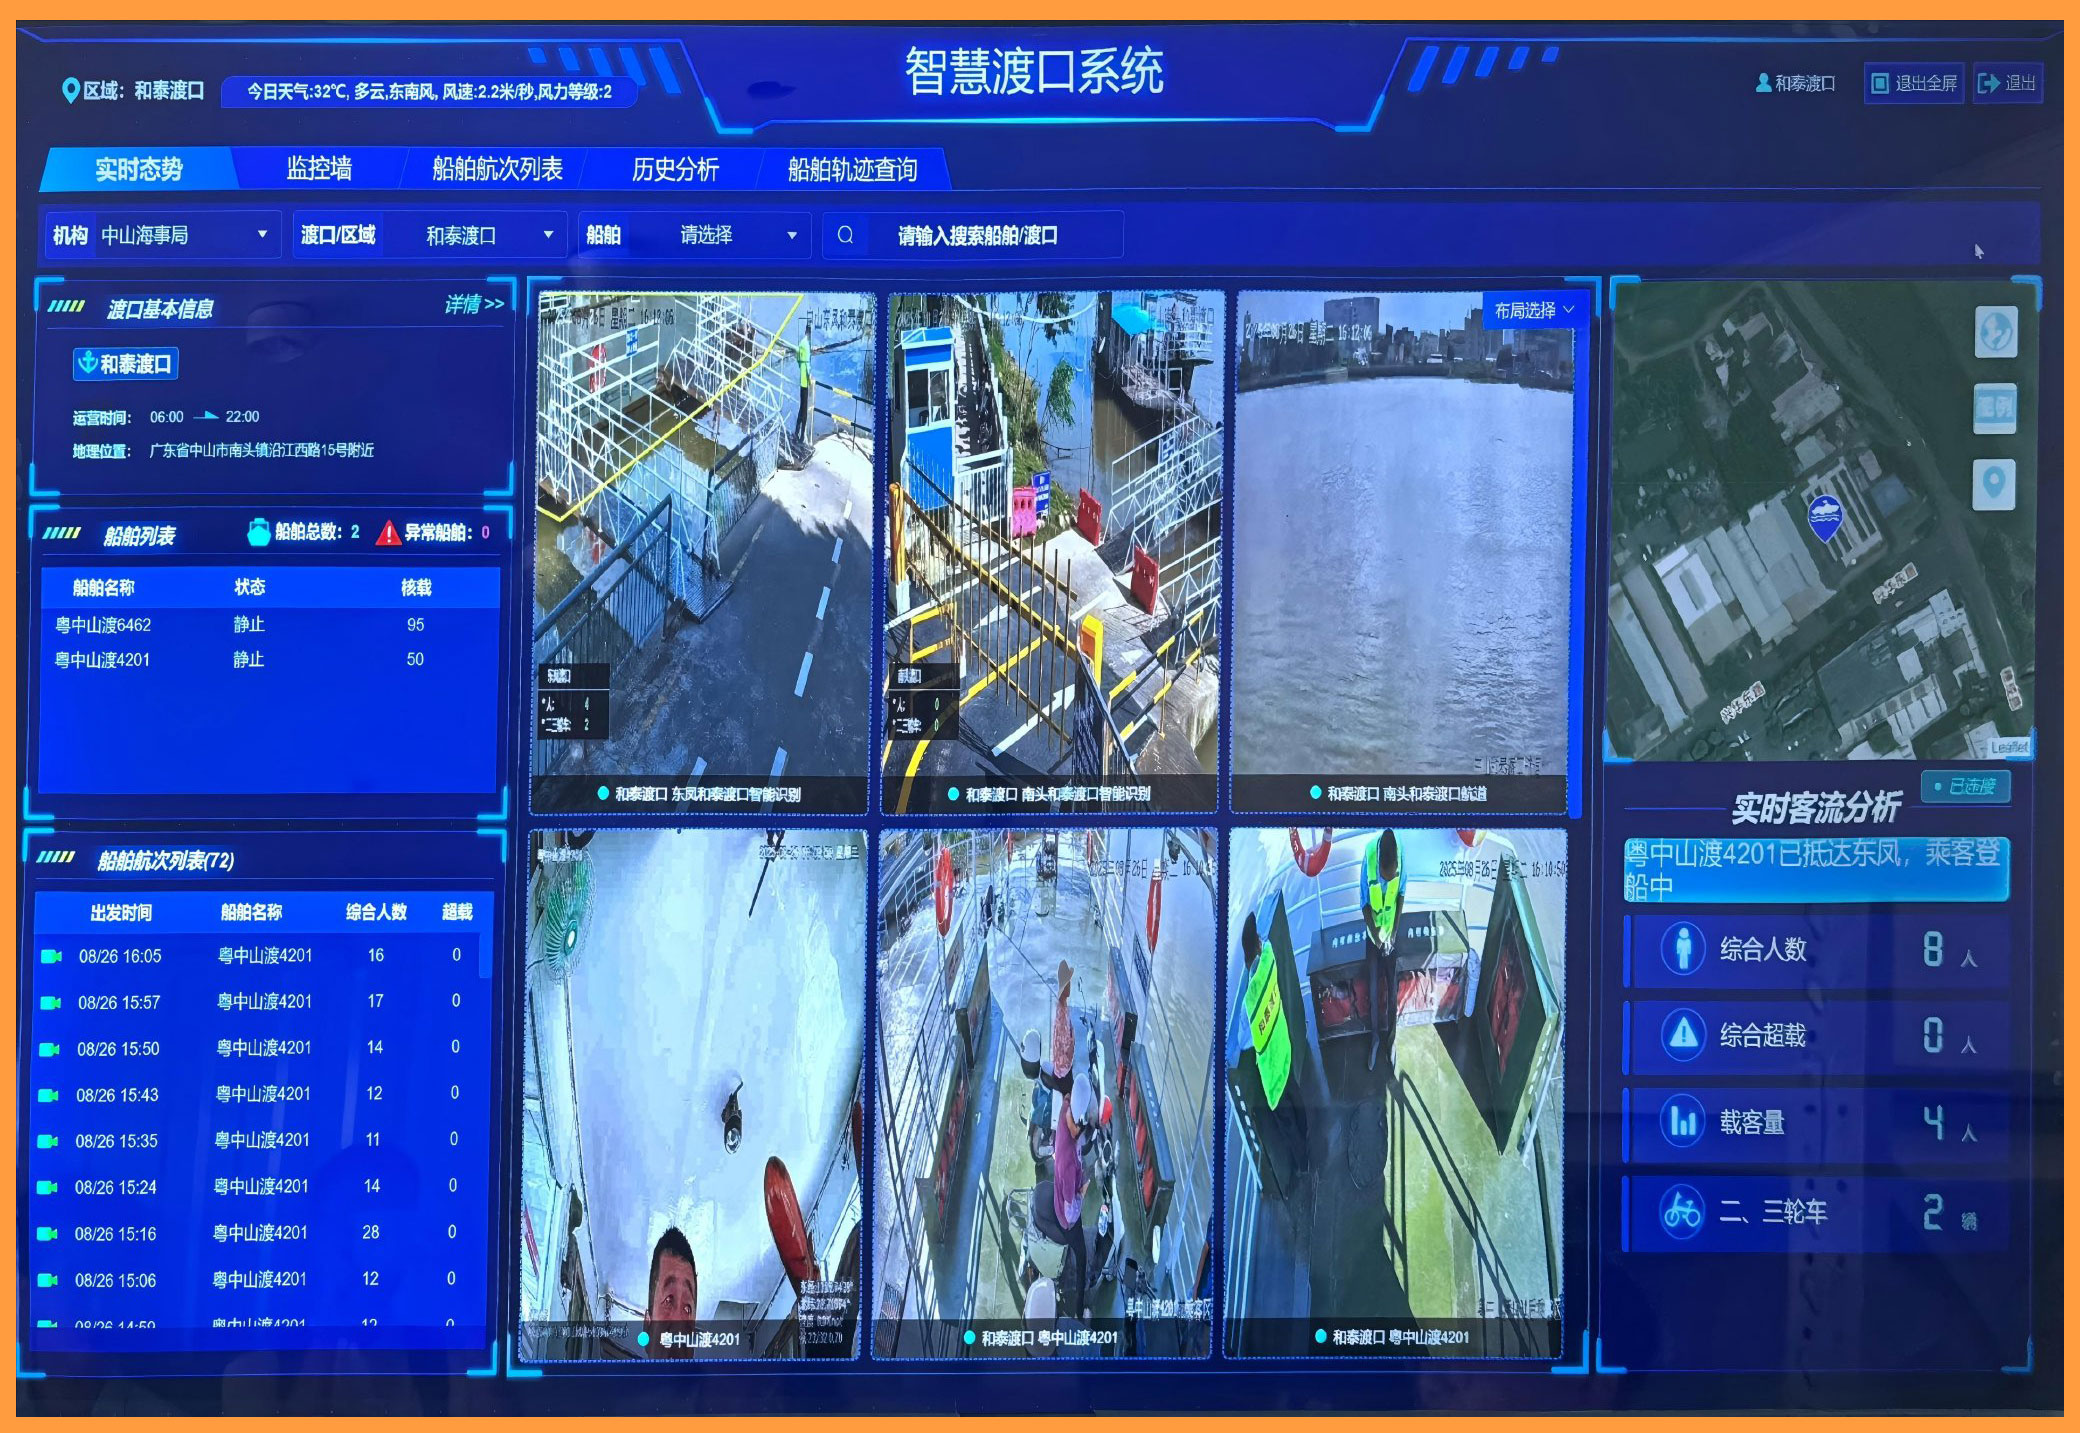Click the 搜索船舶/渡口 search input field
The image size is (2080, 1433).
coord(977,236)
